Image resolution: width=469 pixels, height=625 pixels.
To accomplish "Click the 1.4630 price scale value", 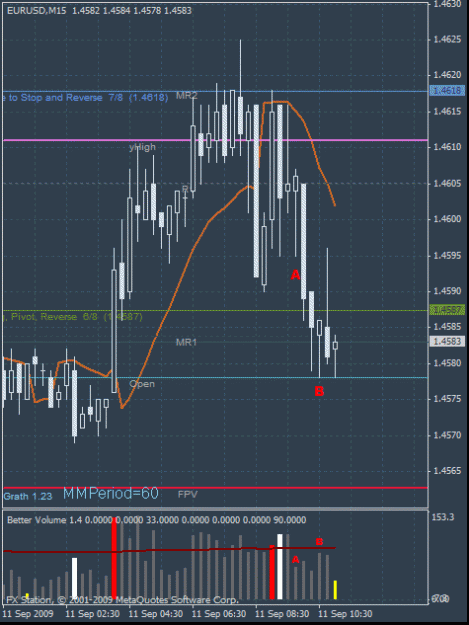I will pyautogui.click(x=447, y=4).
